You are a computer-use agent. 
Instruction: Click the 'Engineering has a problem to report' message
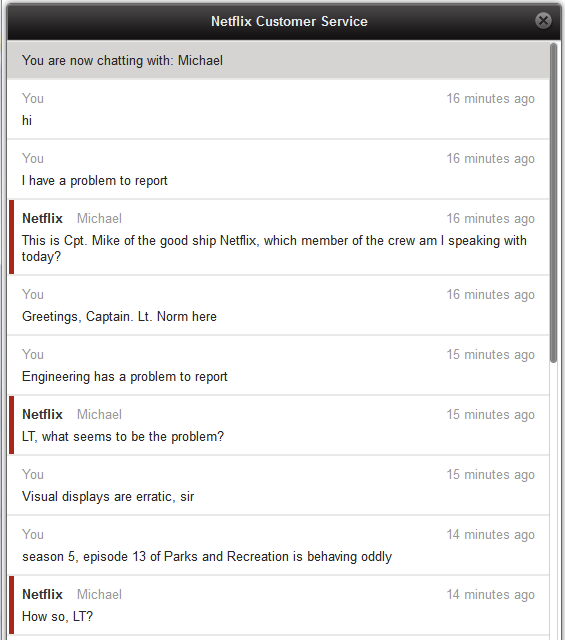(125, 377)
